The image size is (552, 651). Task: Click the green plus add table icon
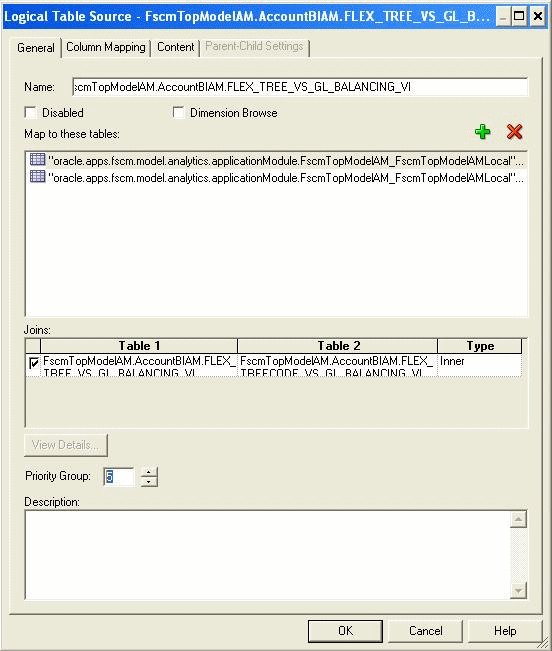pyautogui.click(x=482, y=132)
